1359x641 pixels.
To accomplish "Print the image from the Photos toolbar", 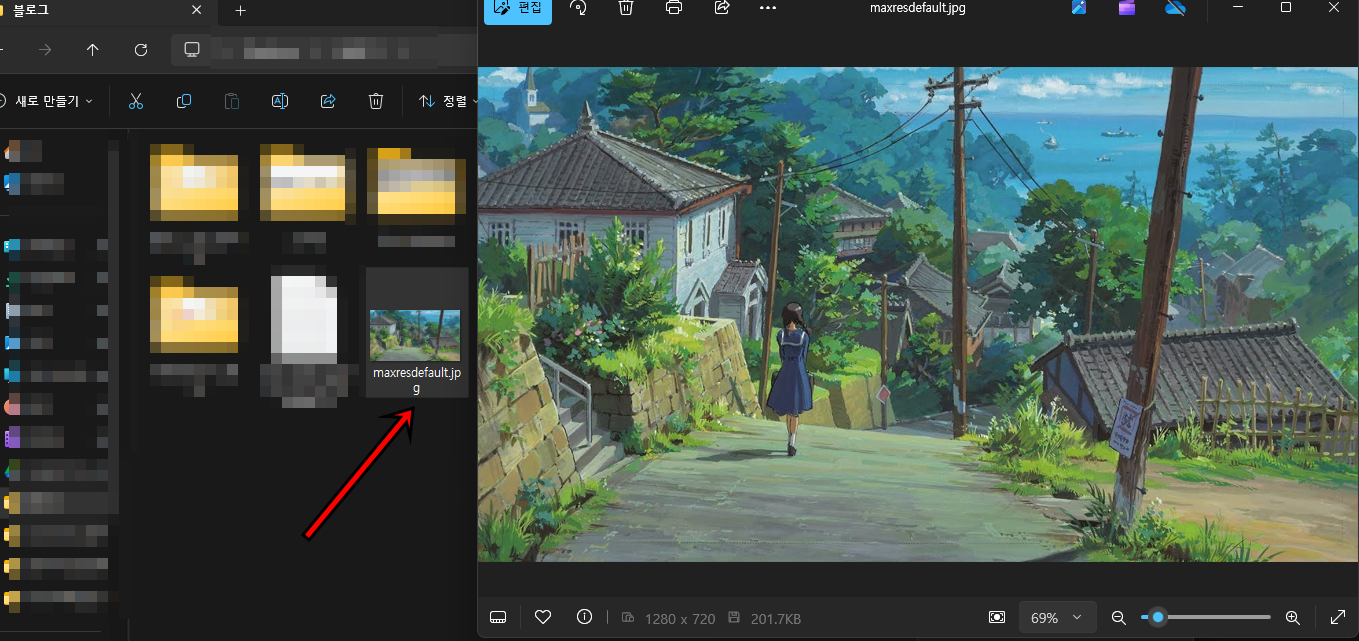I will tap(674, 8).
